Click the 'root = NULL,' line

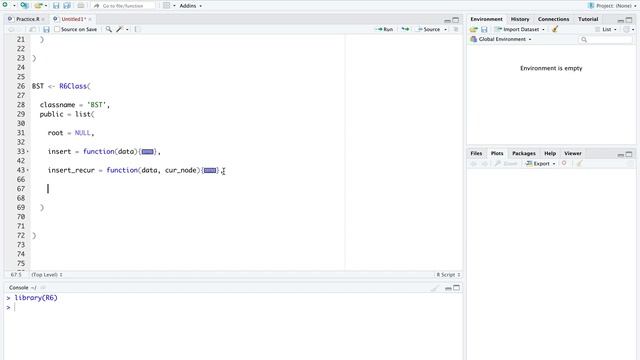click(71, 133)
